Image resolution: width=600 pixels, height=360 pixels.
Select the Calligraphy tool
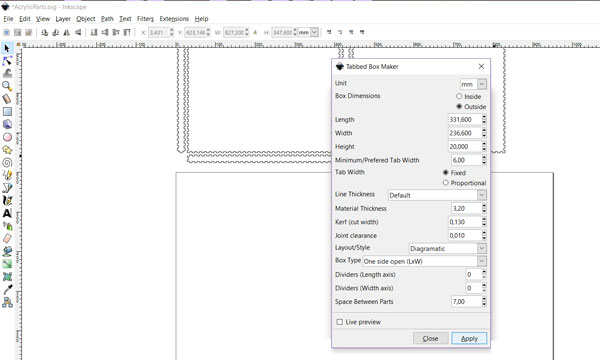(x=7, y=200)
